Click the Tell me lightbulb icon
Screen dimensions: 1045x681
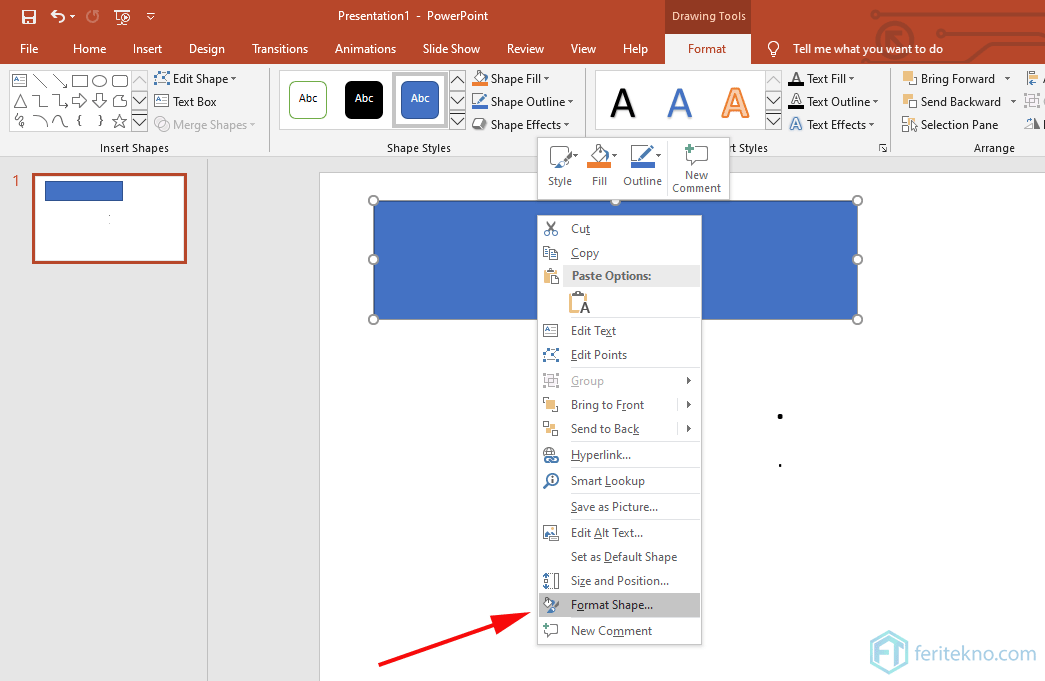click(x=773, y=49)
